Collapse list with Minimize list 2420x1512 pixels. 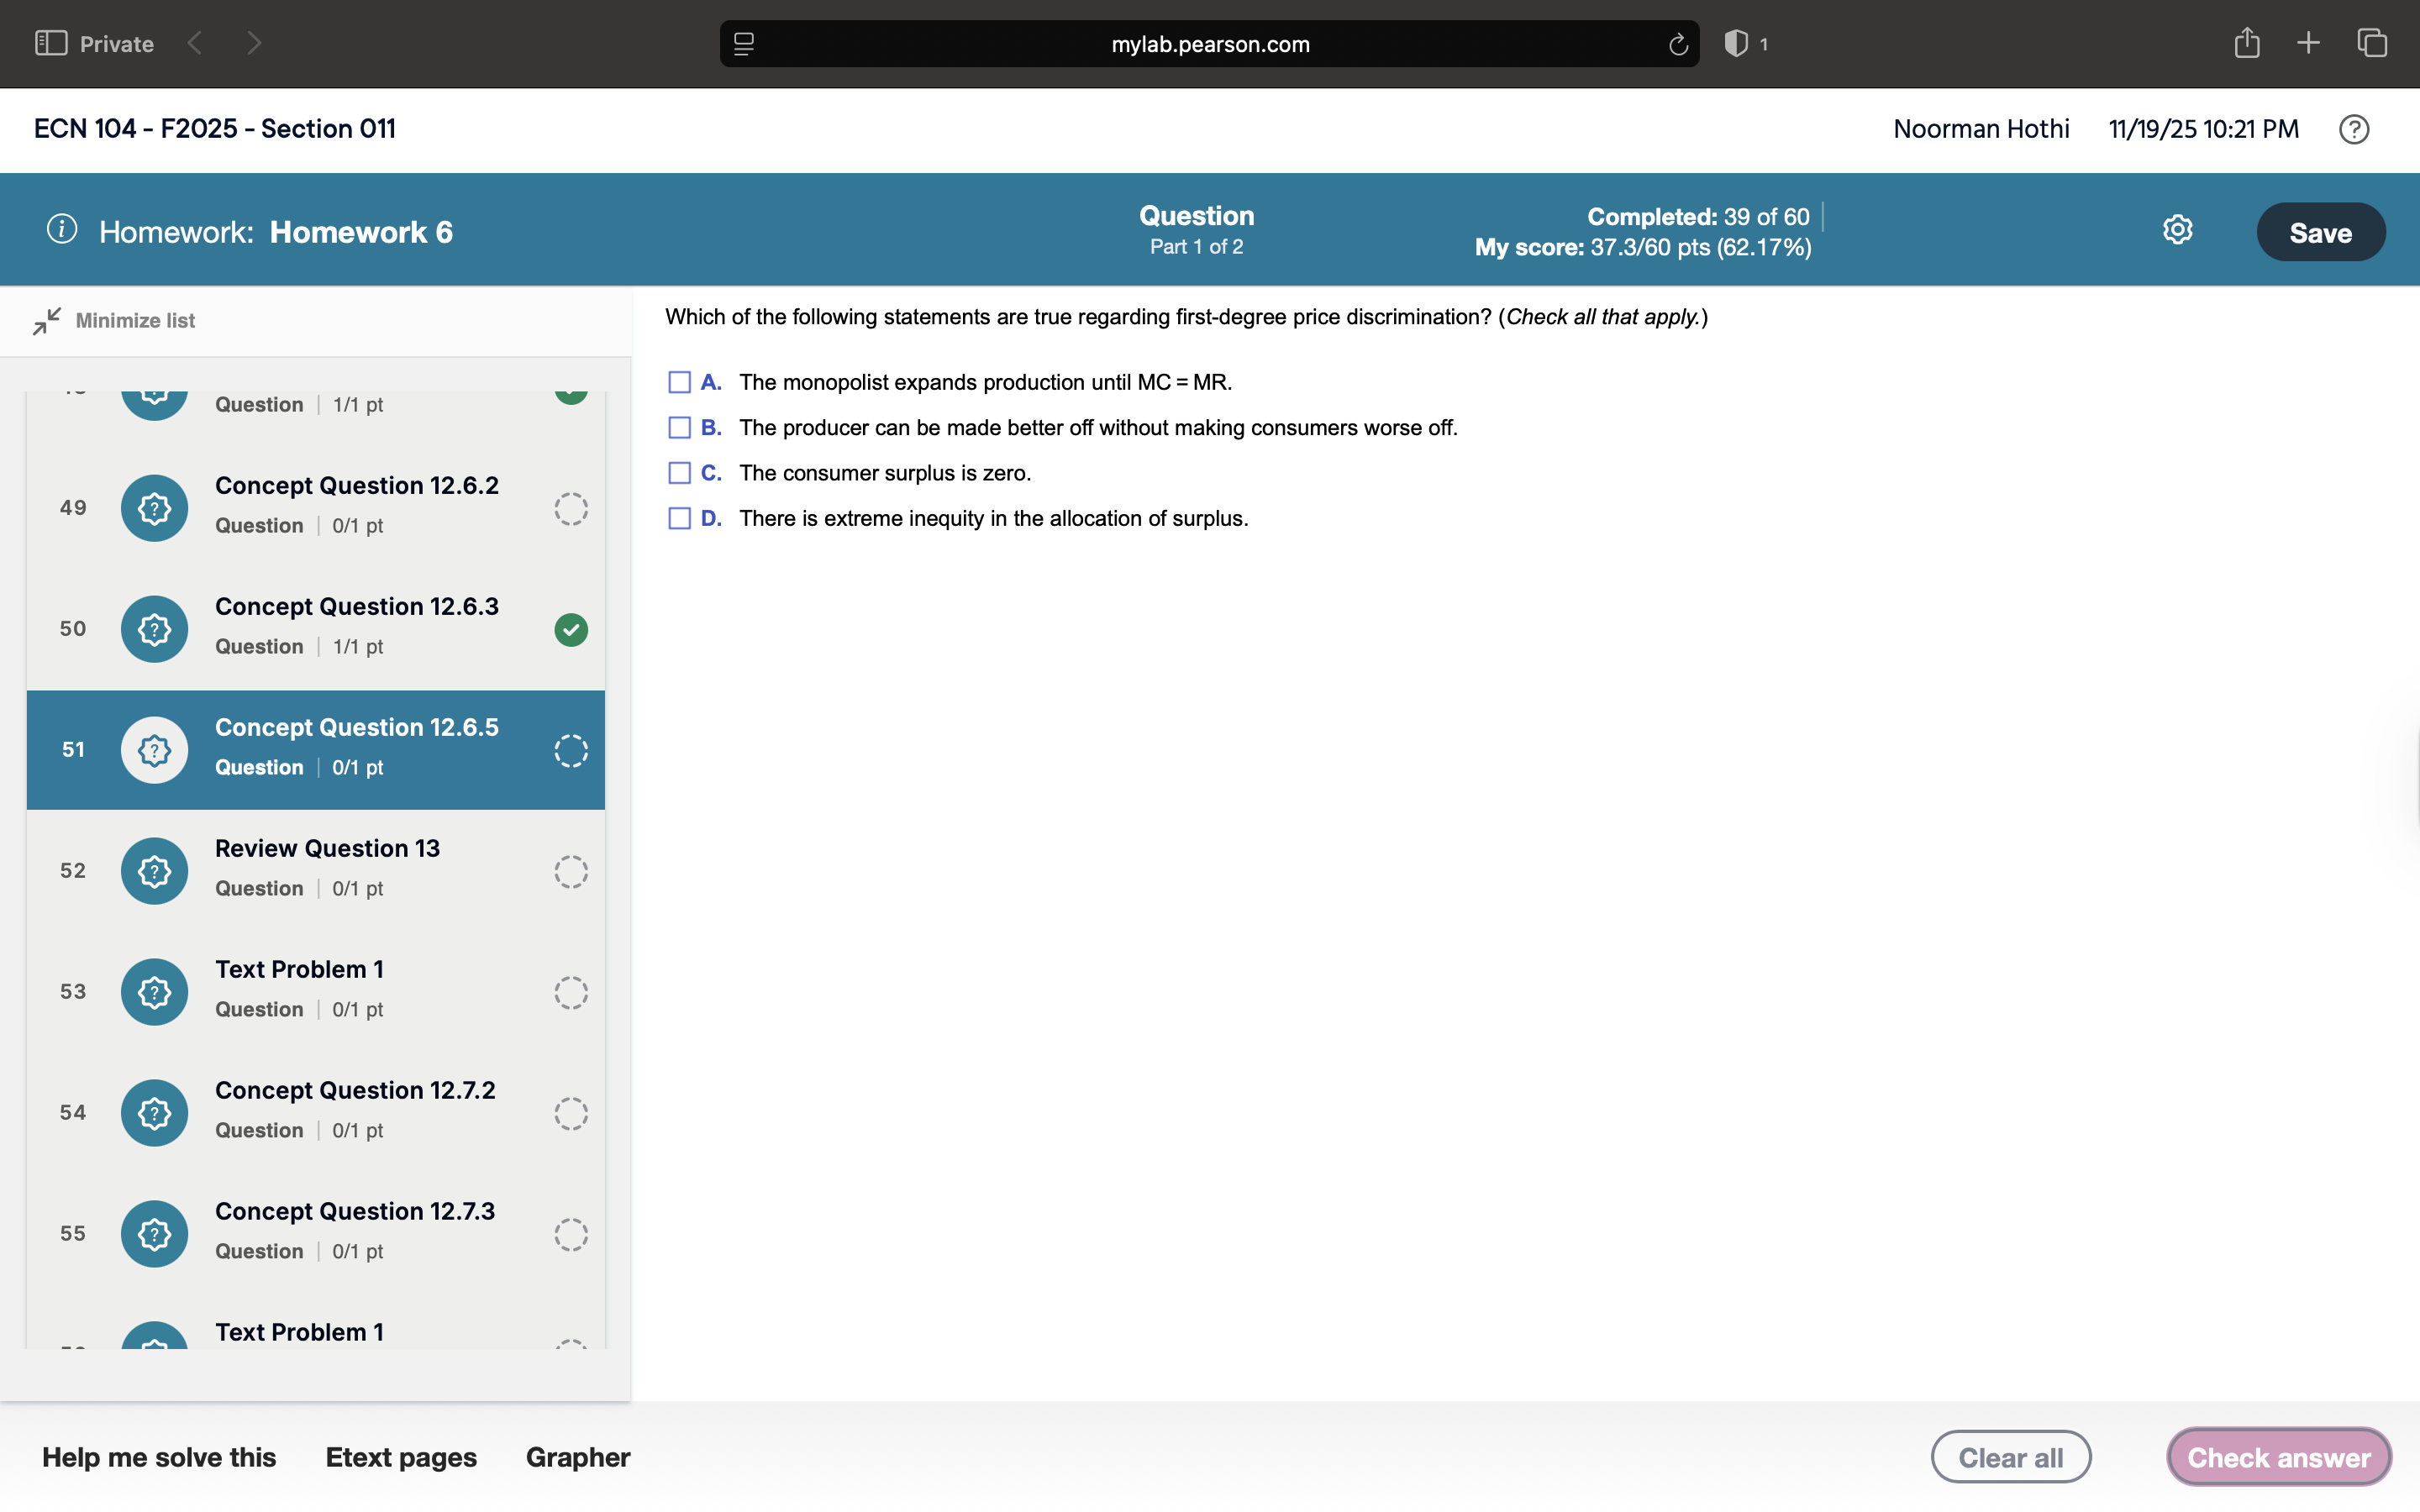(115, 321)
